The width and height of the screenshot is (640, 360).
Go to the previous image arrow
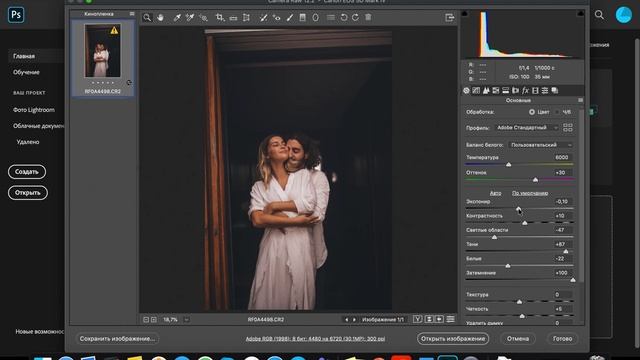[x=347, y=320]
